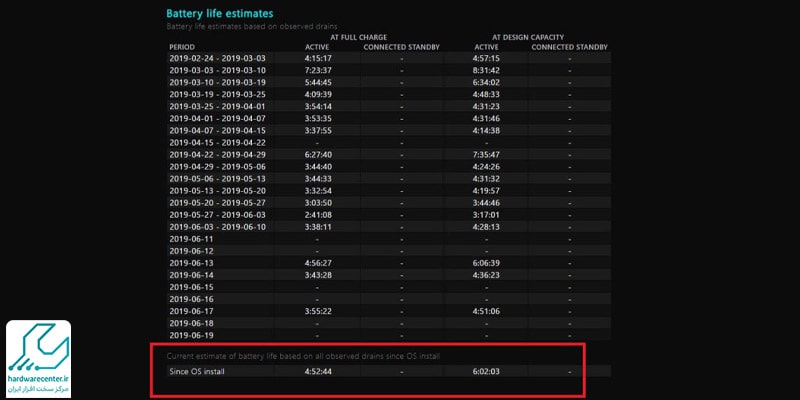Click the "2019-06-17" row label

[191, 311]
